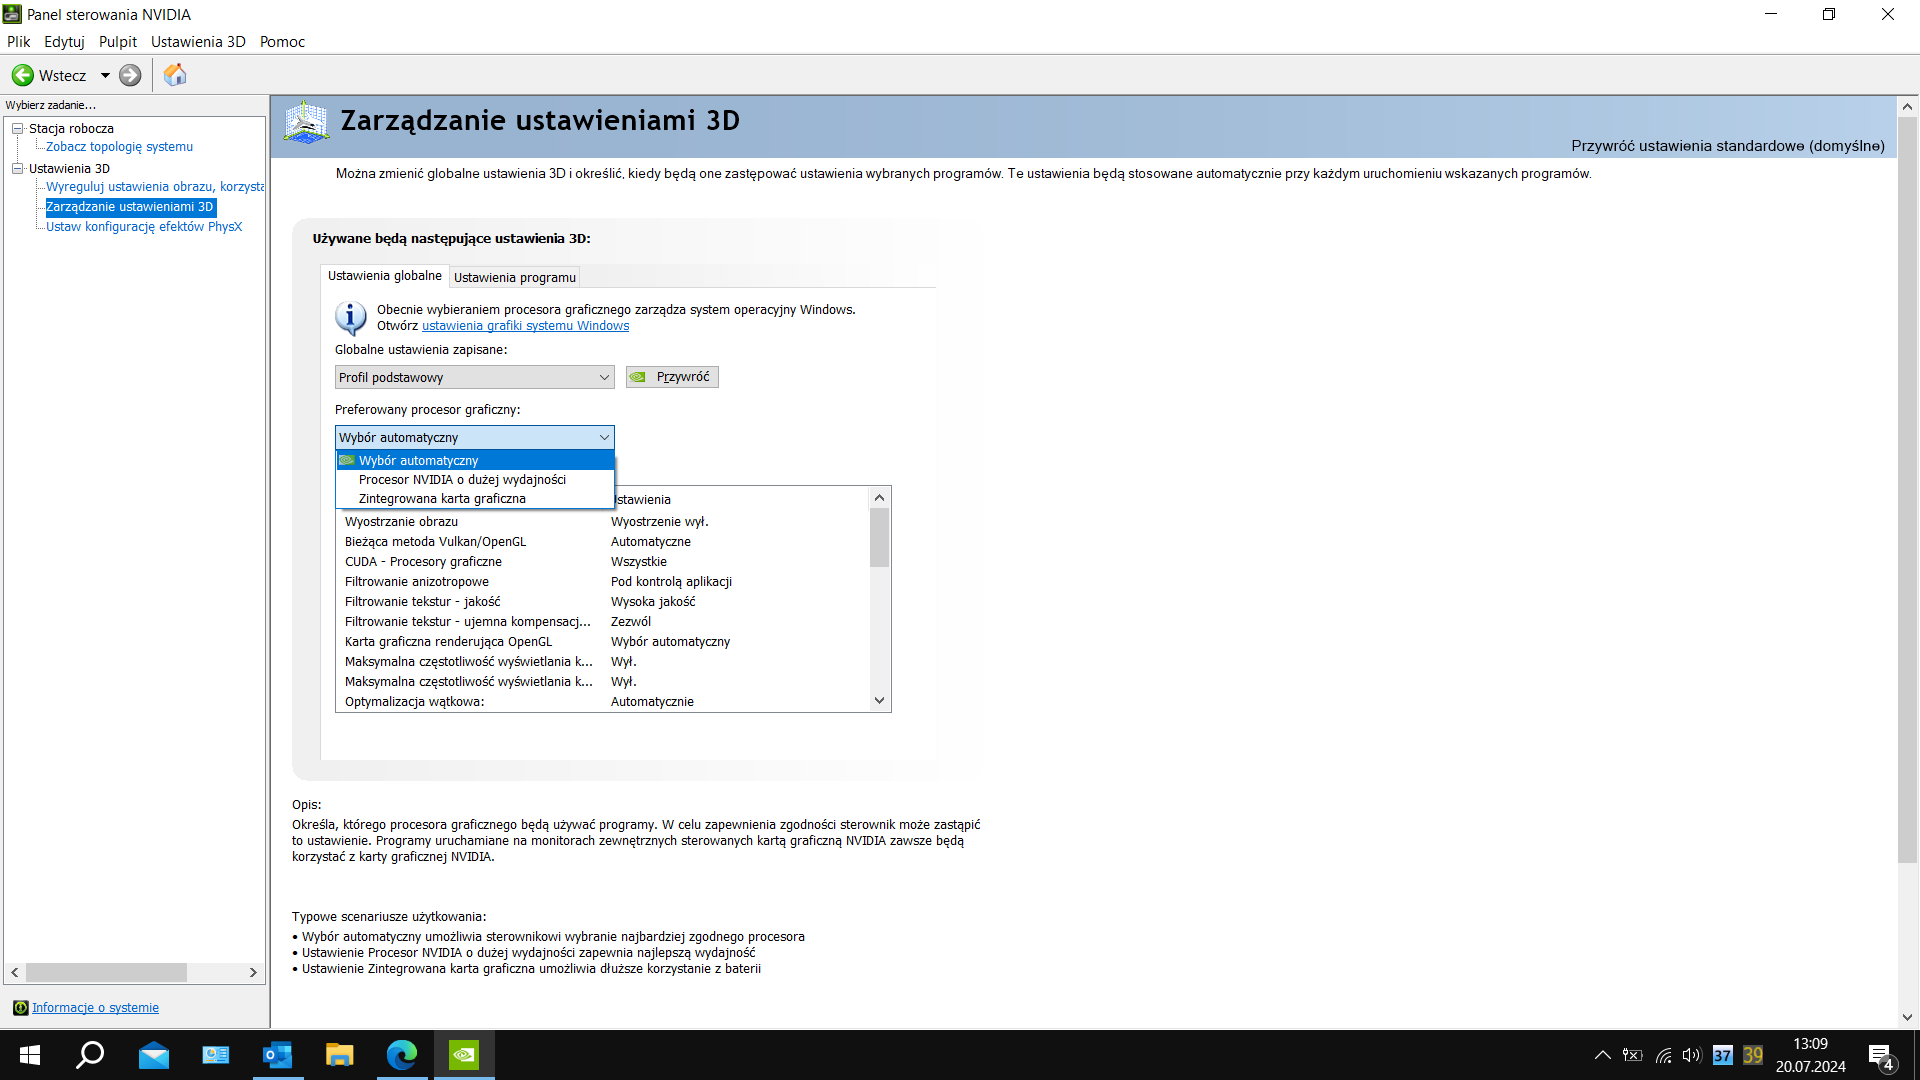Viewport: 1920px width, 1080px height.
Task: Select the Wyostrzanie obrazu setting row
Action: 603,522
